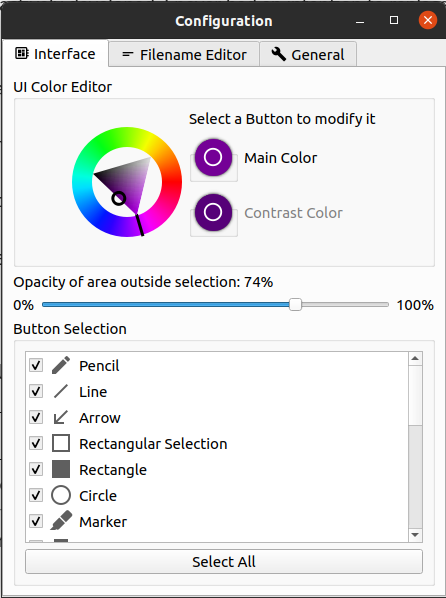Select the Circle tool icon
This screenshot has width=446, height=598.
tap(61, 495)
